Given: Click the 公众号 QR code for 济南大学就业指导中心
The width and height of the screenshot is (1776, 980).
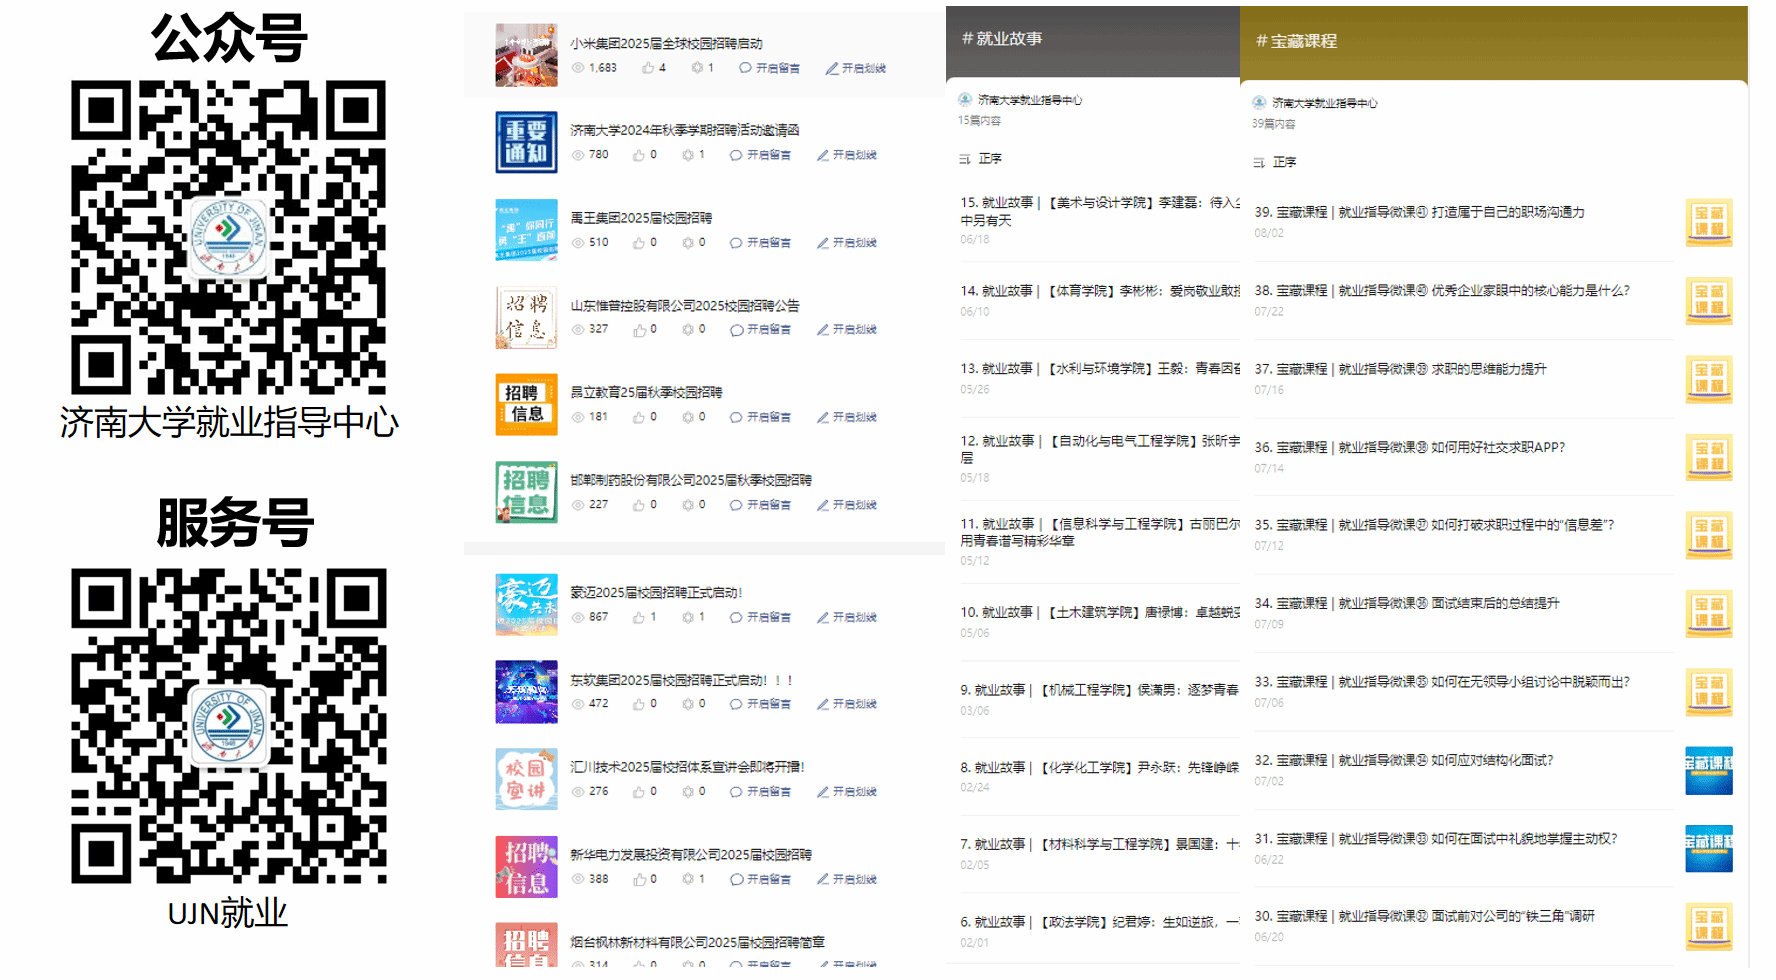Looking at the screenshot, I should coord(228,237).
